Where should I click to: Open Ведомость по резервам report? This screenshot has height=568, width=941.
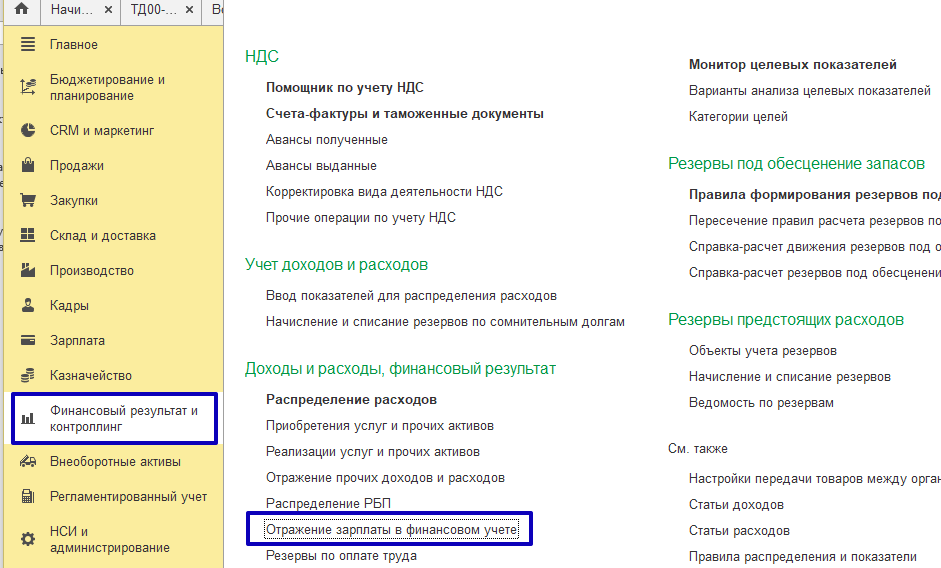(761, 403)
